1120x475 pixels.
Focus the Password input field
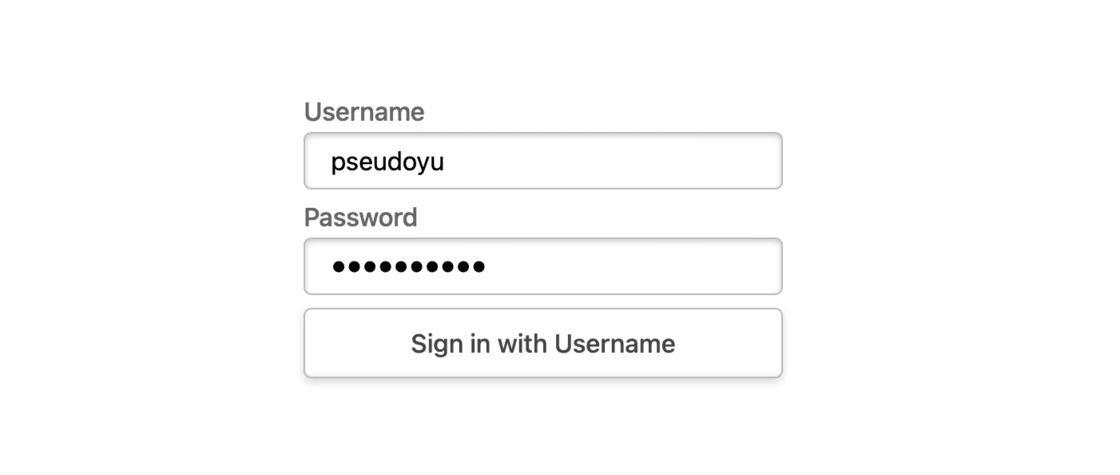point(543,267)
